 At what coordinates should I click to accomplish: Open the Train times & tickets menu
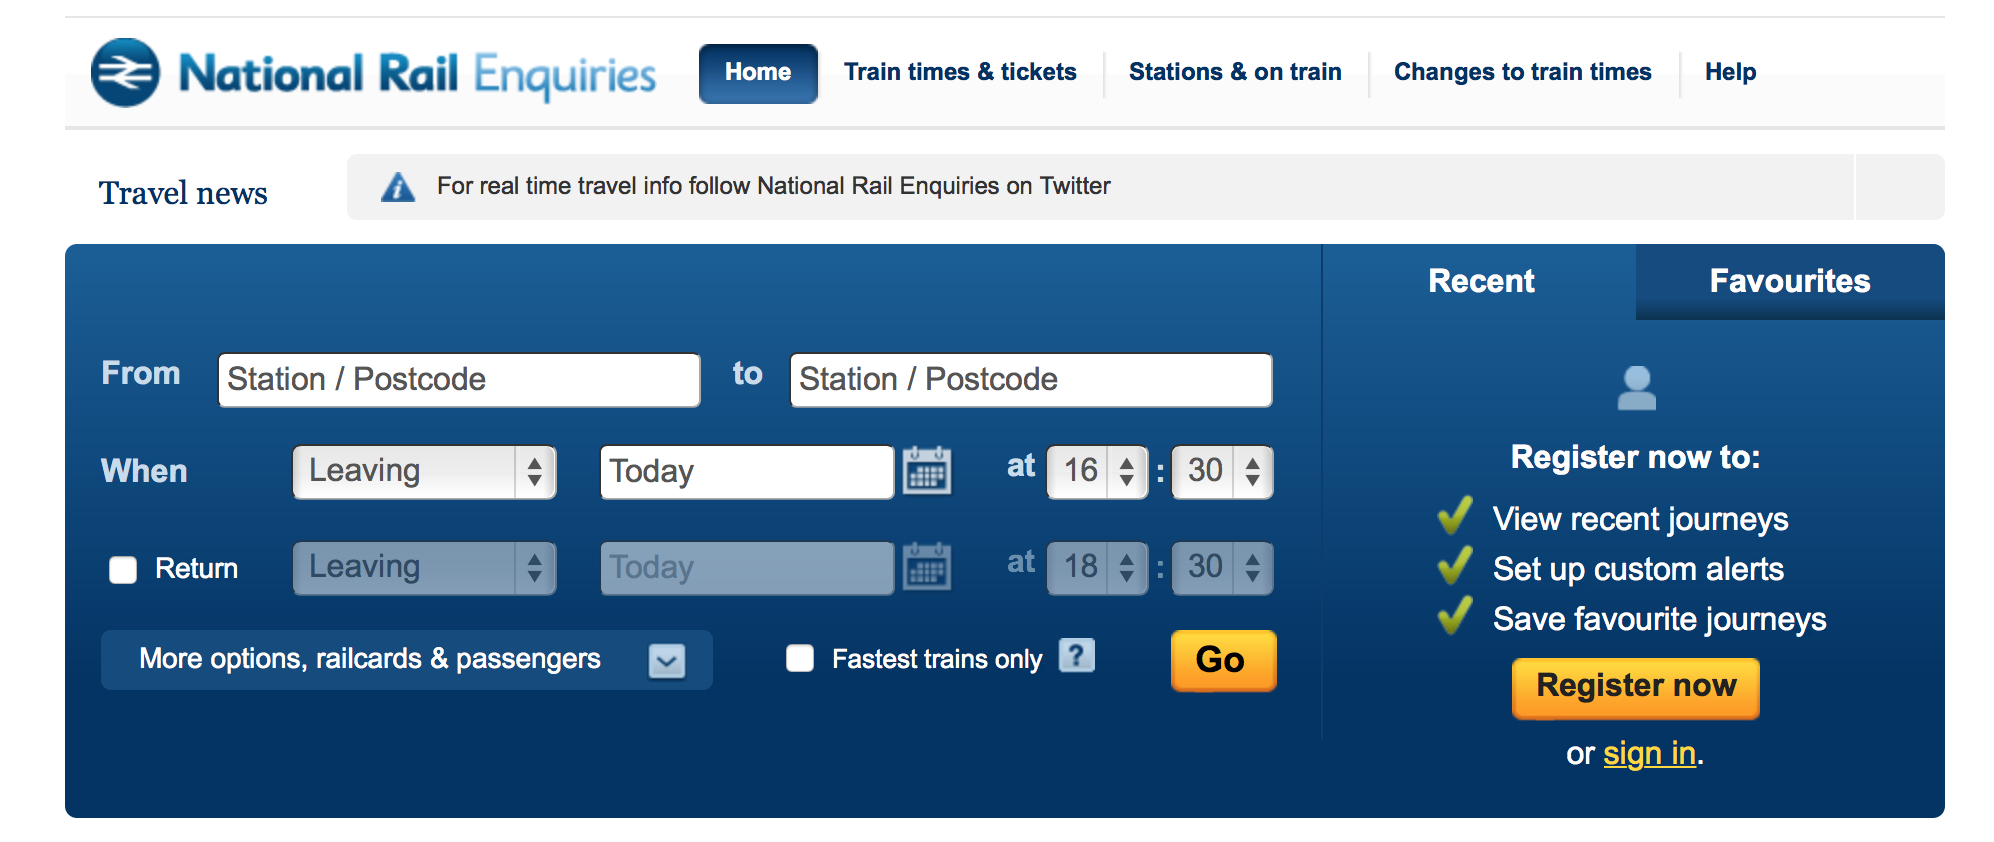pos(960,72)
